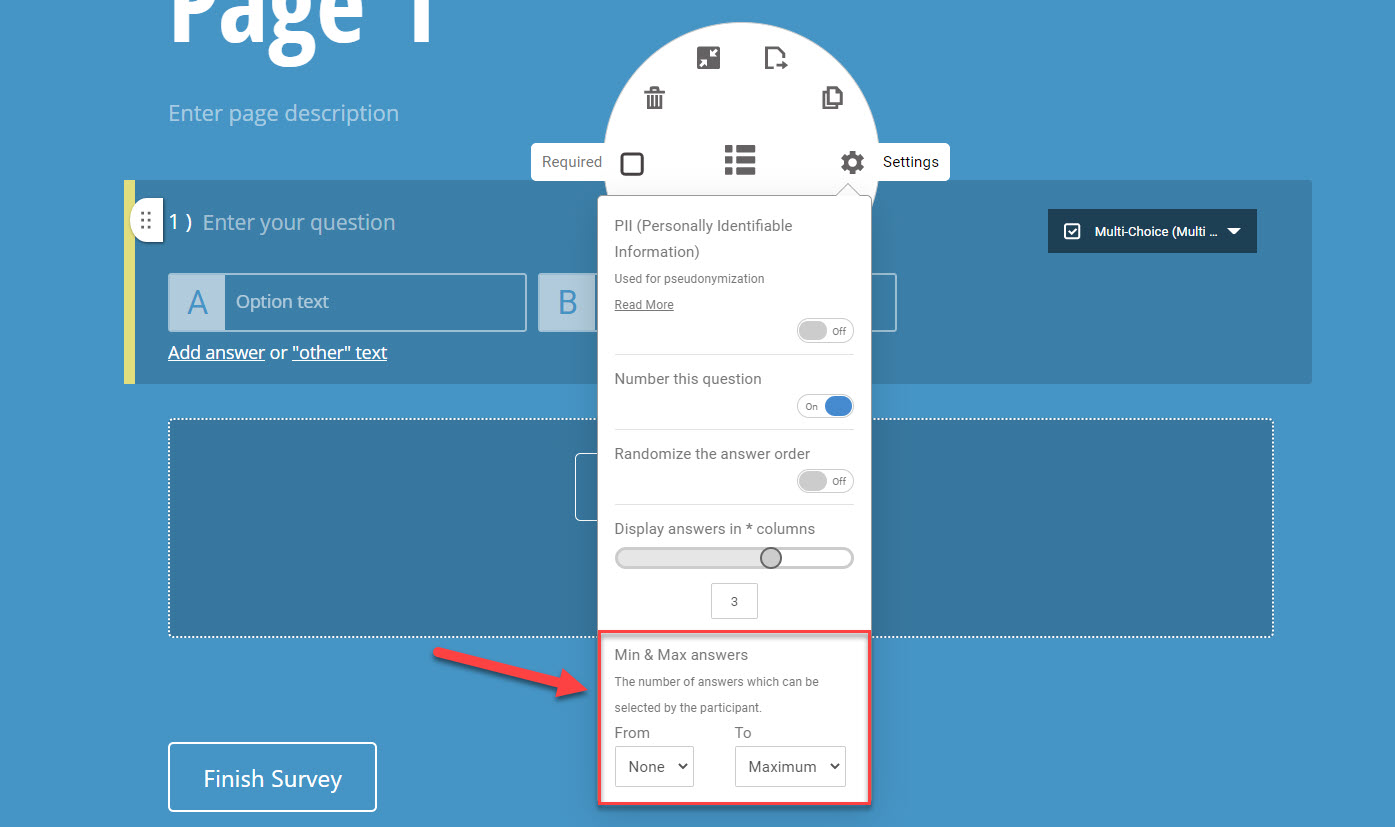
Task: Click the checkmark icon in the type selector
Action: point(1072,230)
